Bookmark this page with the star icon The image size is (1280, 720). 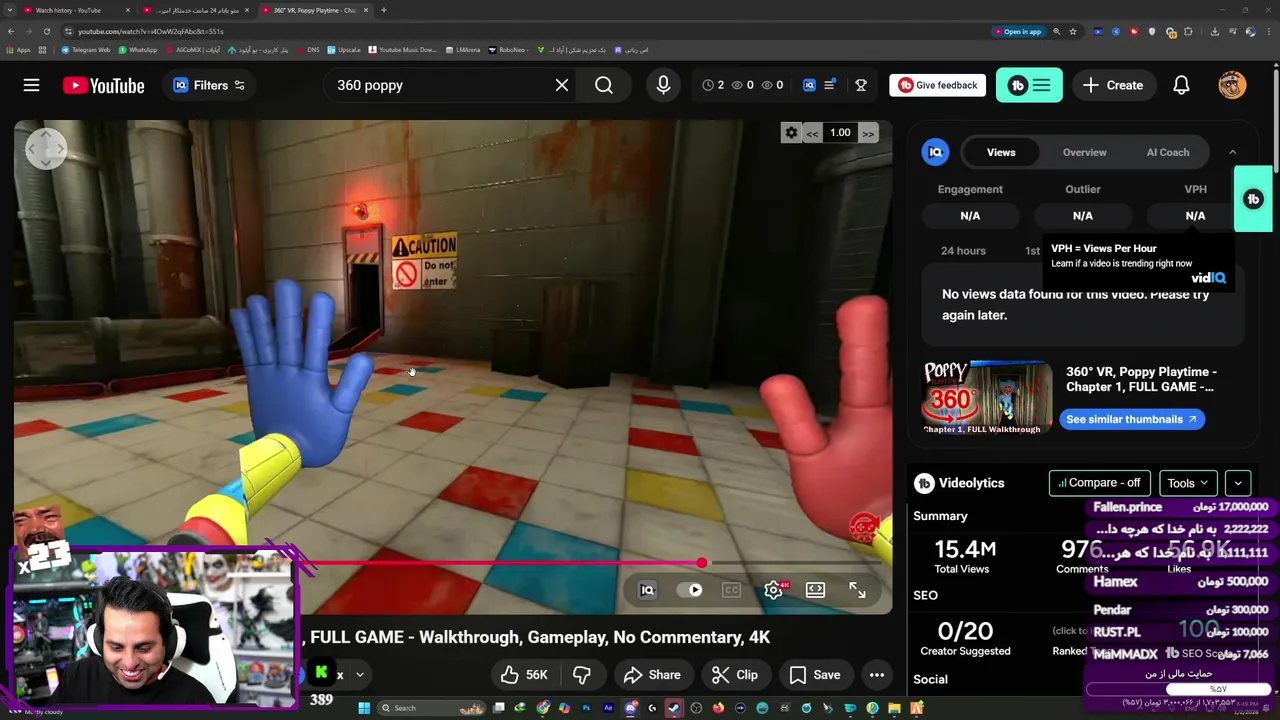tap(1073, 32)
